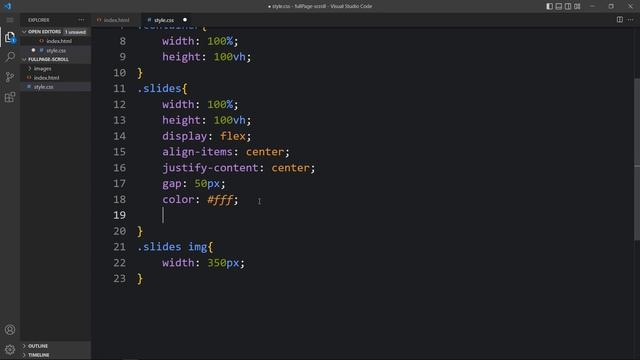Click line number 11 in the gutter
This screenshot has width=640, height=360.
click(120, 89)
